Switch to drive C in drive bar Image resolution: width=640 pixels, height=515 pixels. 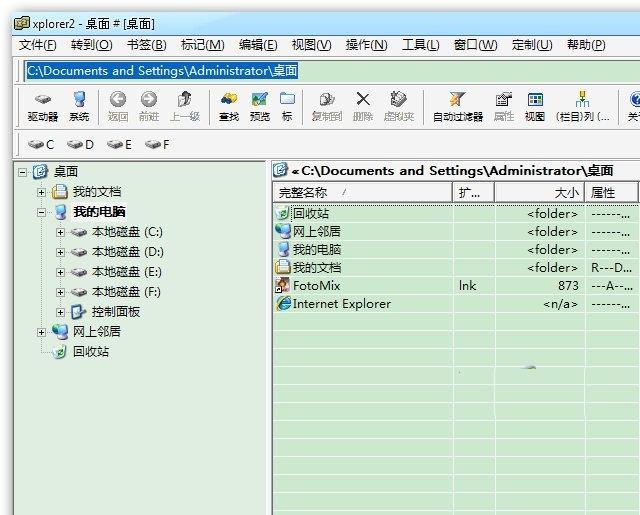pos(41,145)
